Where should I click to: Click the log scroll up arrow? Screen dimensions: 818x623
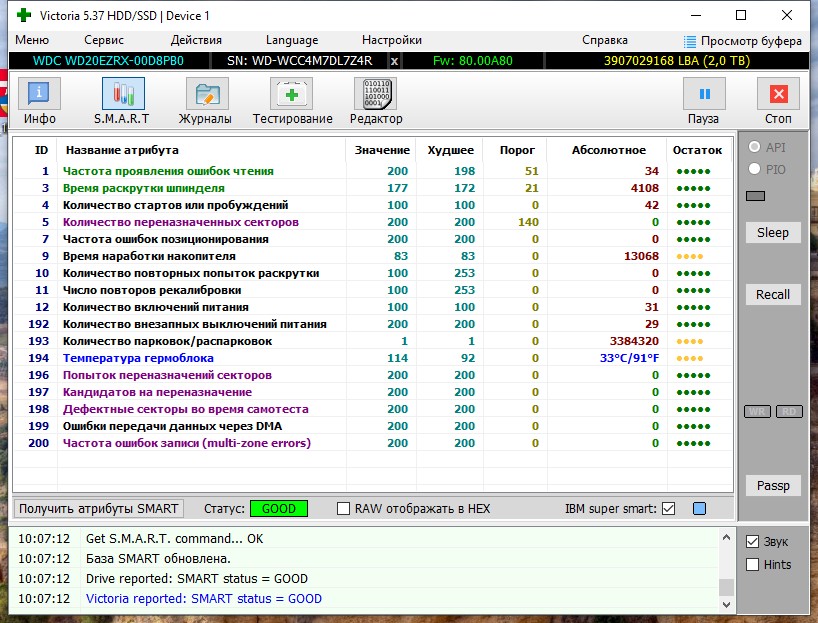click(x=726, y=537)
